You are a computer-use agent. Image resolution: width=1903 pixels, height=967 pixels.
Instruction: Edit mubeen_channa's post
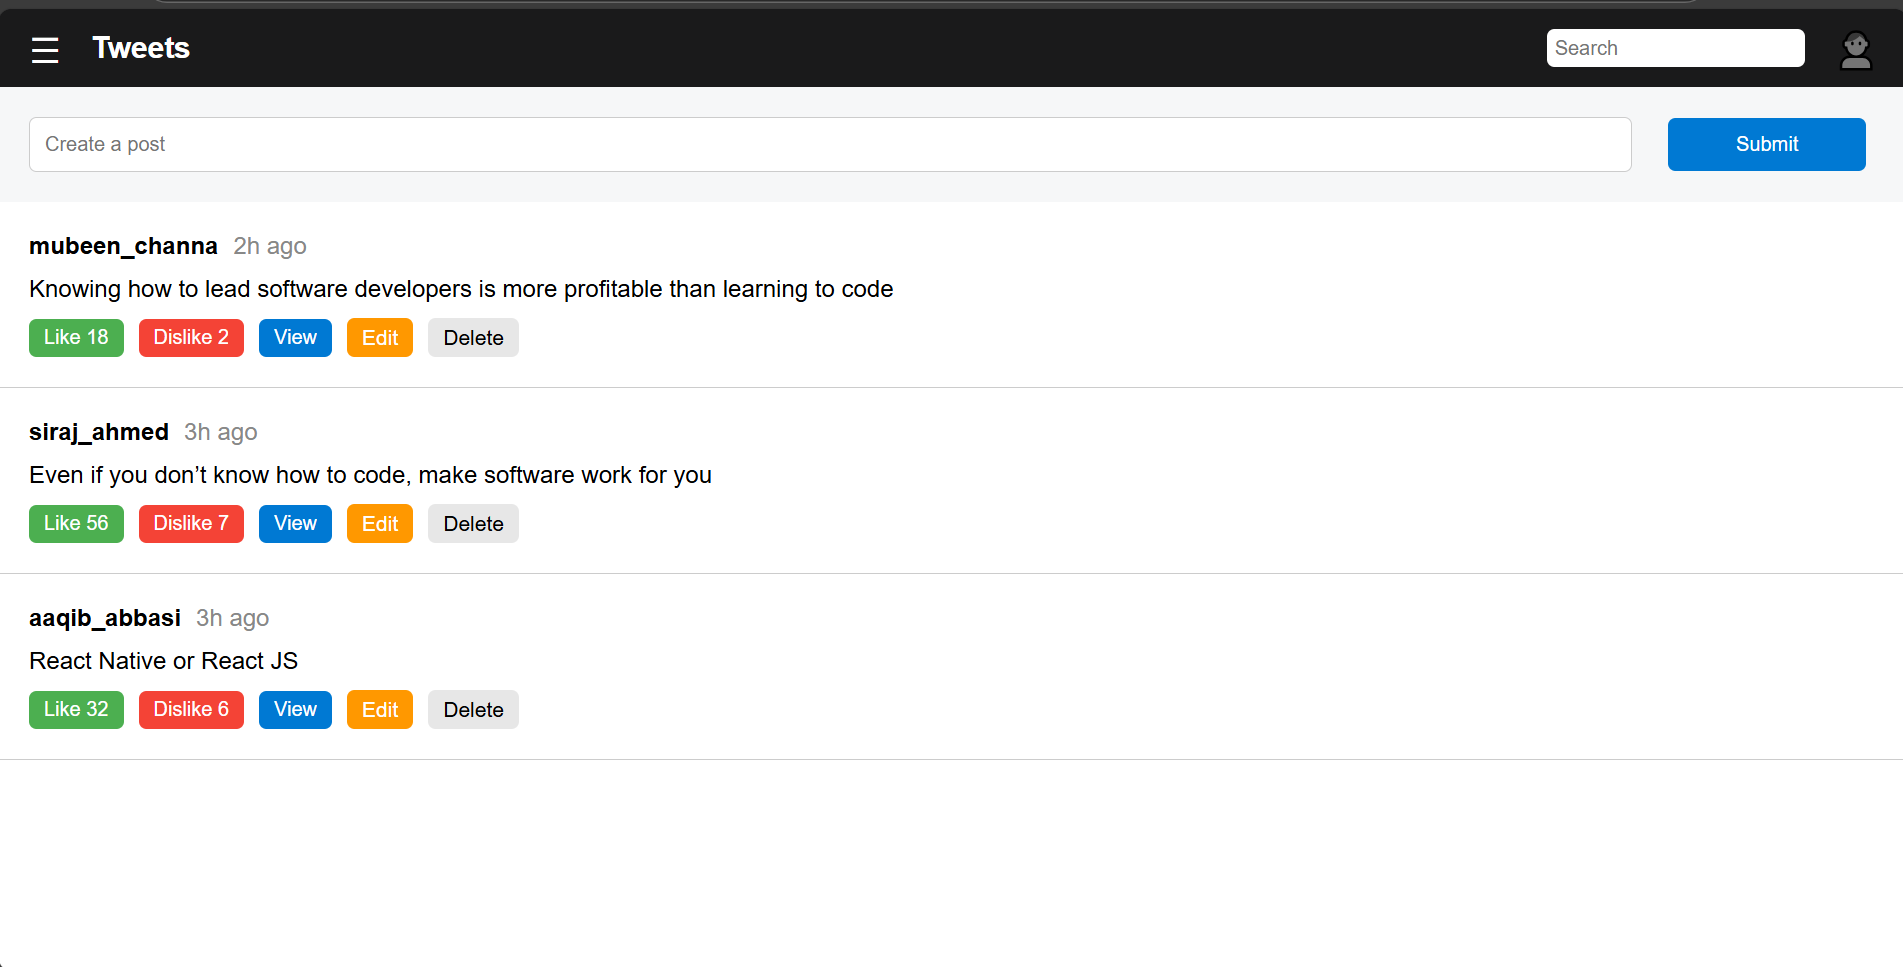[380, 338]
